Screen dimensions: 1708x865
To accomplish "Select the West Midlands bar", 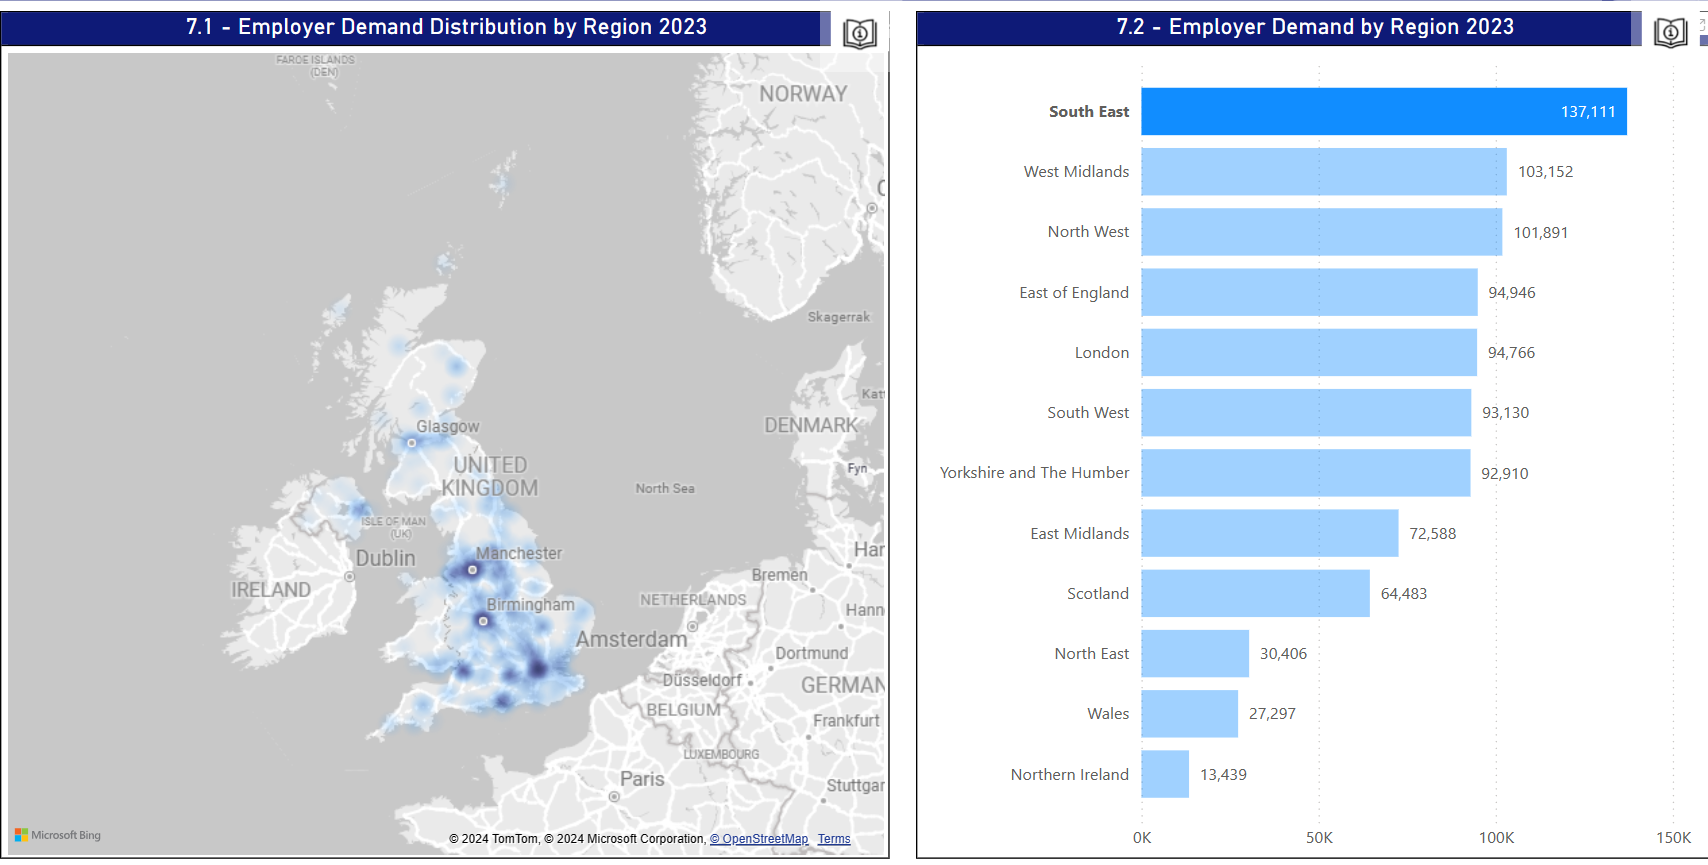I will point(1323,172).
